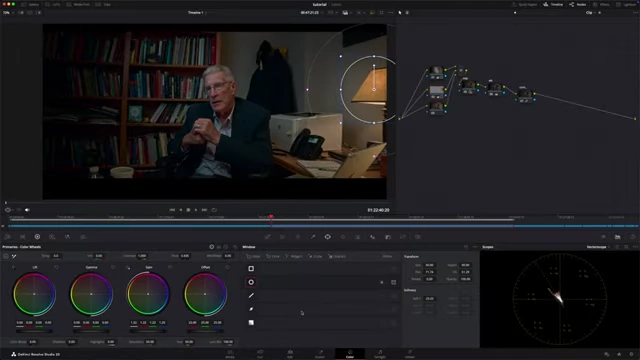Screen dimensions: 640x360
Task: Switch to the Edit page
Action: (x=290, y=354)
